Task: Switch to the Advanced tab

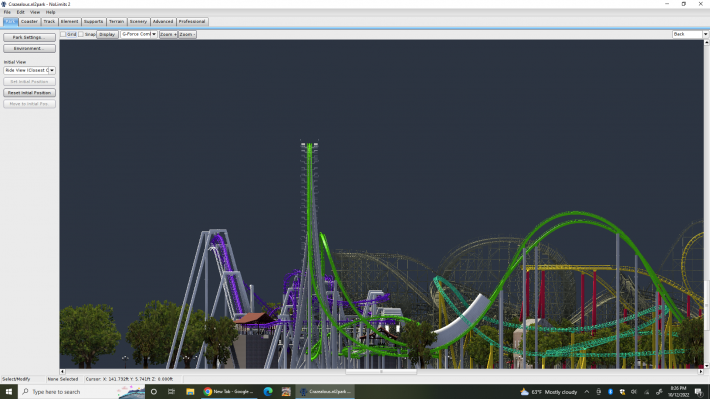Action: (163, 22)
